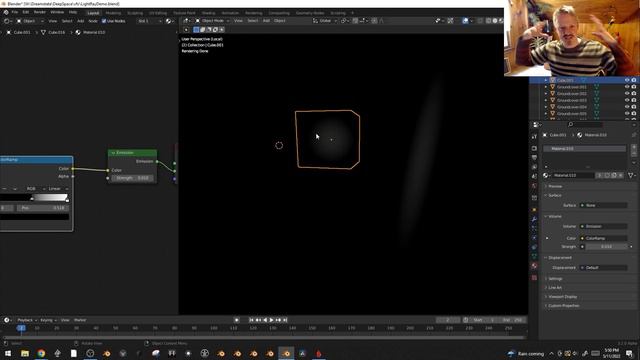The height and width of the screenshot is (360, 640).
Task: Click the play animation button
Action: [271, 320]
